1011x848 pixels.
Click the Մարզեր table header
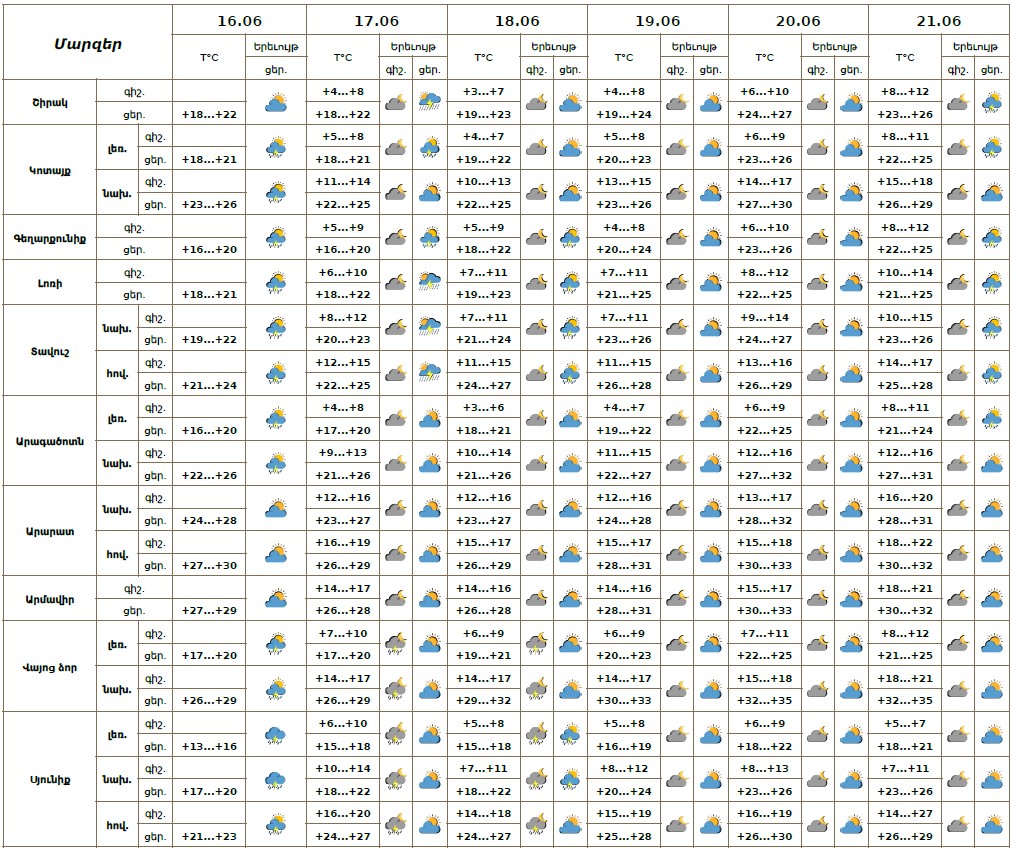[87, 43]
